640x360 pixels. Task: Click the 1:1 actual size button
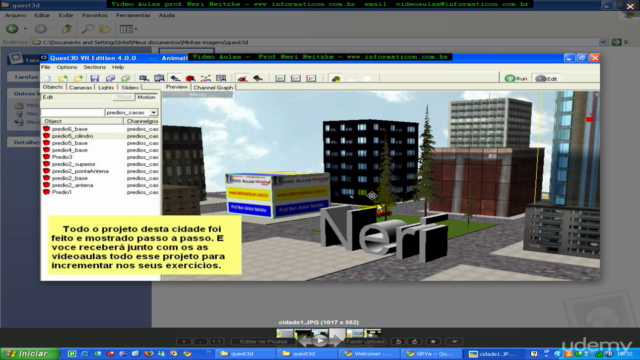point(216,341)
